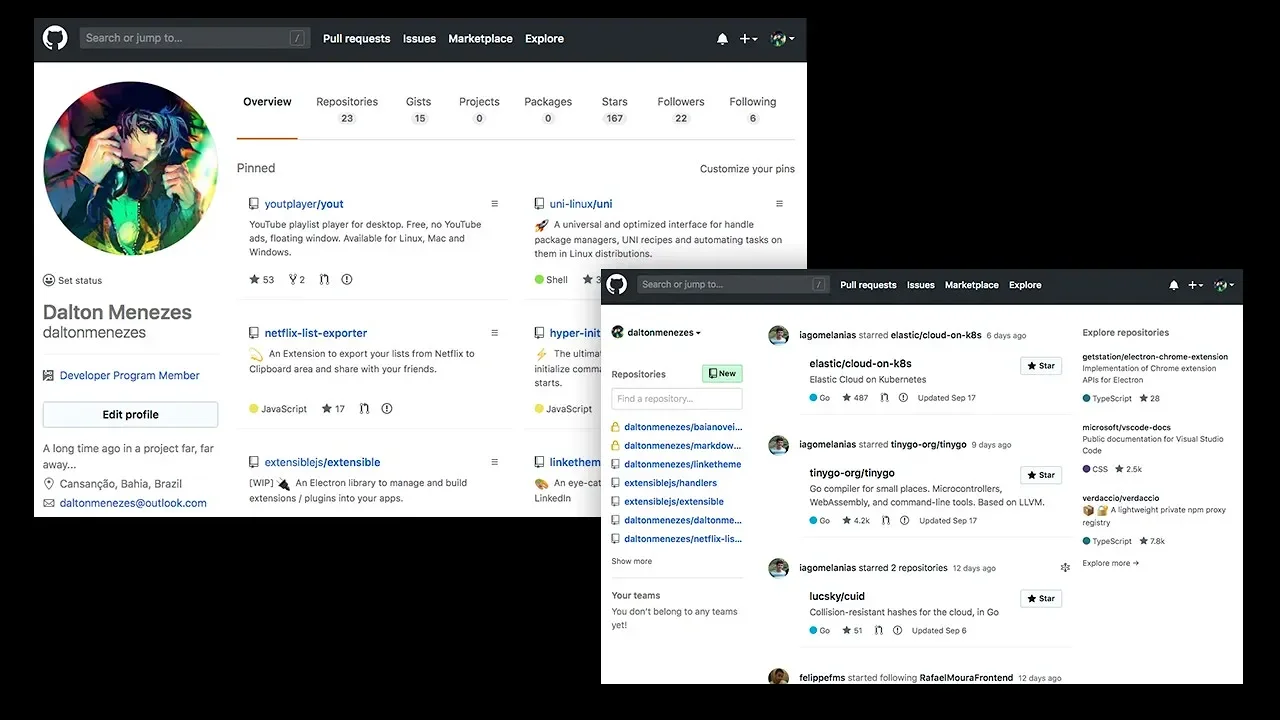Star the tinygo-org/tinygo repository
The image size is (1280, 720).
pyautogui.click(x=1041, y=475)
